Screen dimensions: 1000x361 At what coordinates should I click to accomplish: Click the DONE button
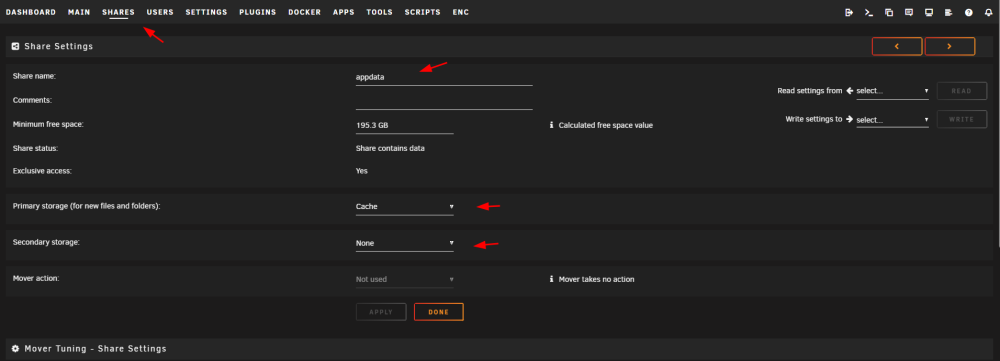tap(439, 312)
